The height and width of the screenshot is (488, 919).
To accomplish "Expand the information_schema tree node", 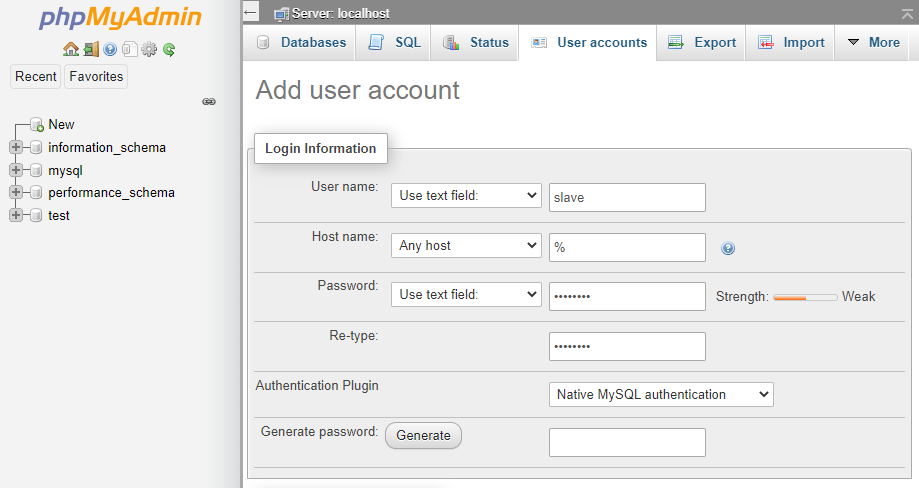I will [x=16, y=147].
